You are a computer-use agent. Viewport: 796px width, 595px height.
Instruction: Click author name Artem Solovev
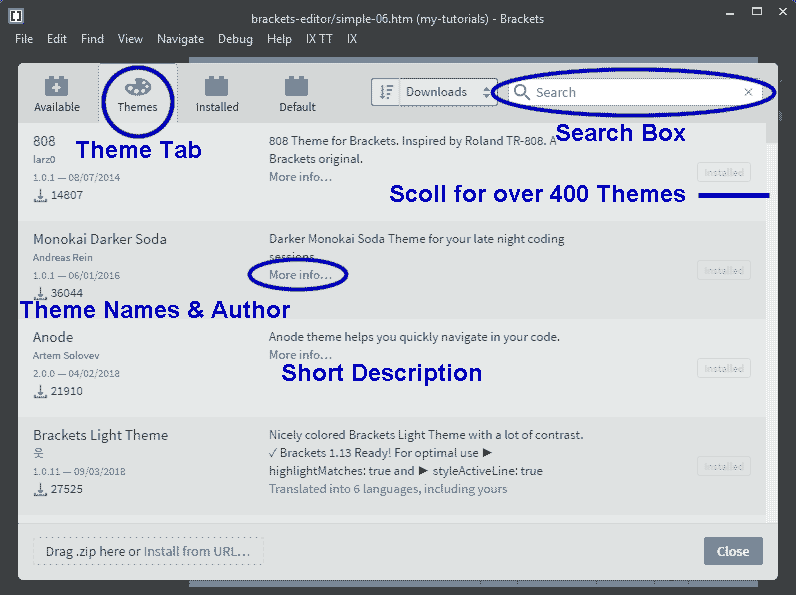pyautogui.click(x=66, y=355)
